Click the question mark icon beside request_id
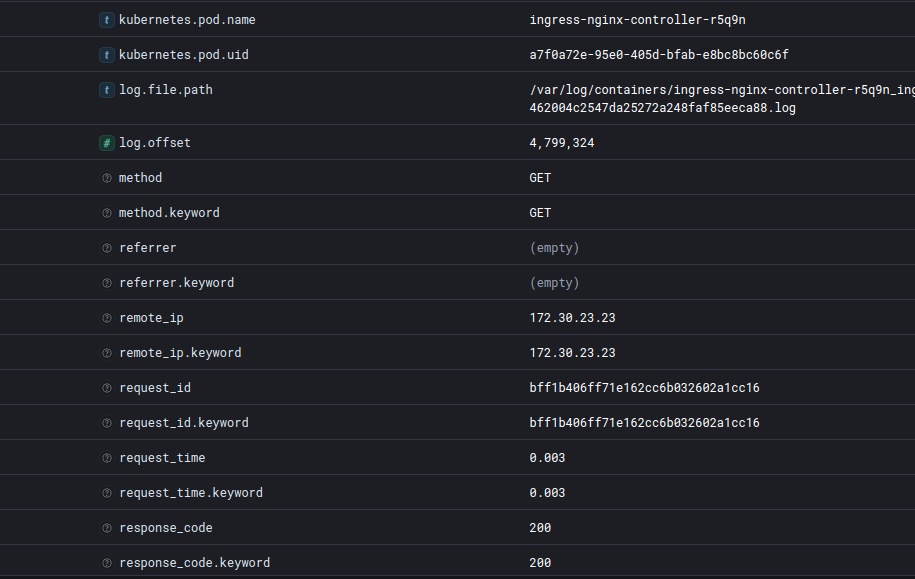Image resolution: width=915 pixels, height=579 pixels. coord(106,388)
